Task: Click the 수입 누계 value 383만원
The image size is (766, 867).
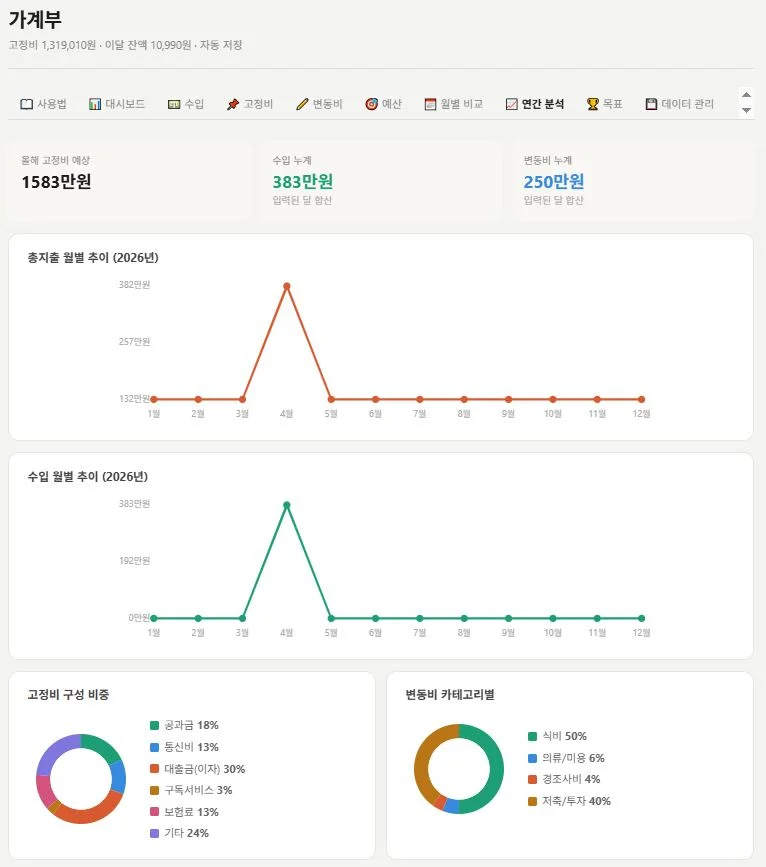Action: pos(303,181)
